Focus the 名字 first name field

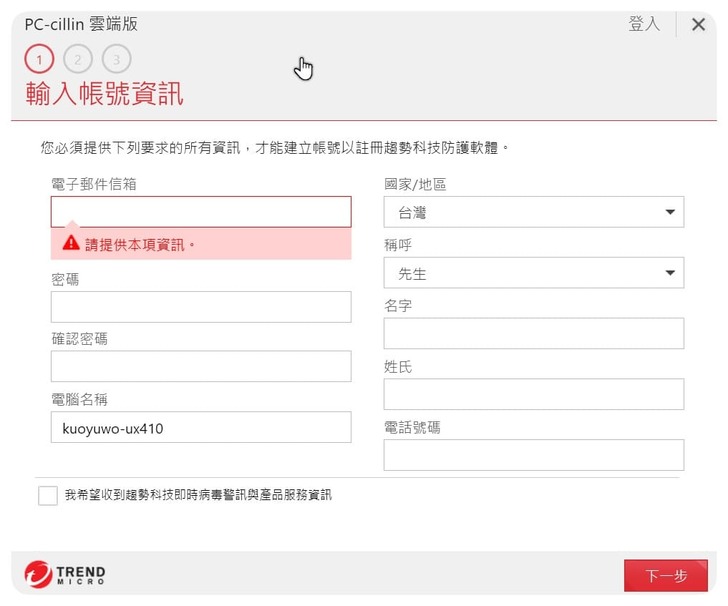534,334
